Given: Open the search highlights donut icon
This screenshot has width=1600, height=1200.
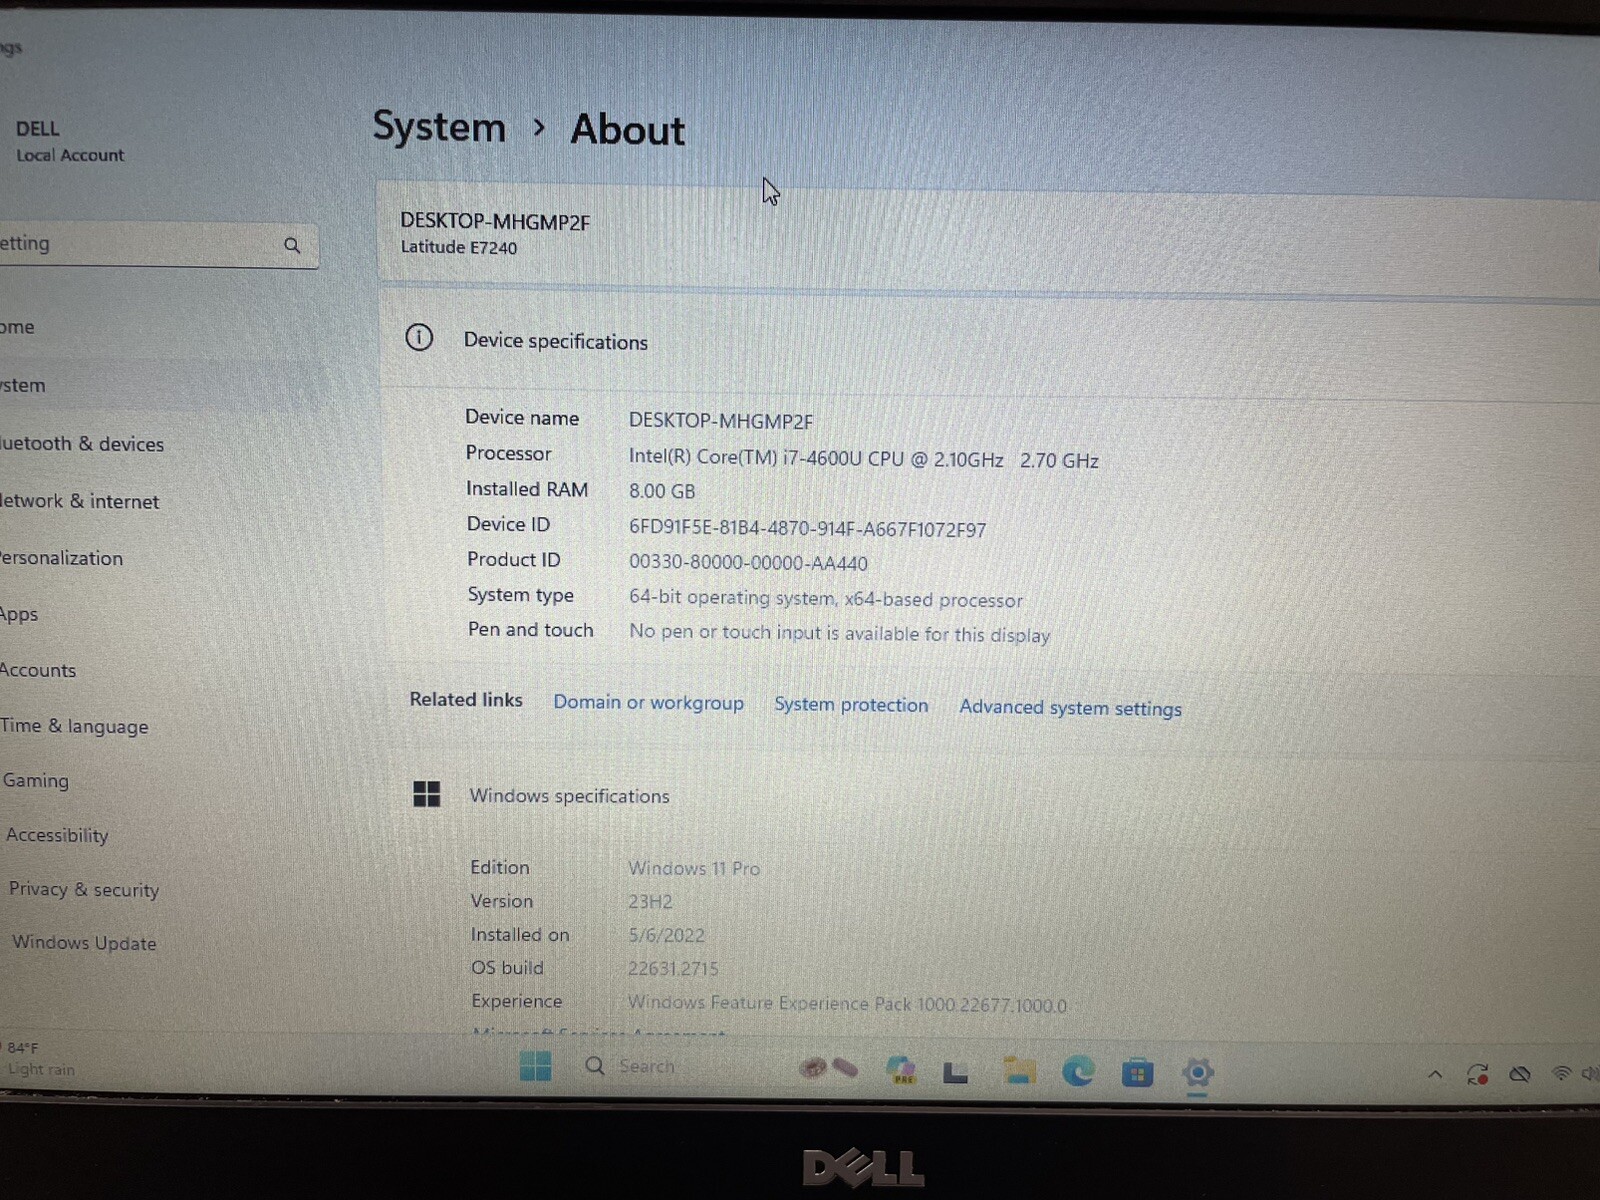Looking at the screenshot, I should [x=829, y=1069].
